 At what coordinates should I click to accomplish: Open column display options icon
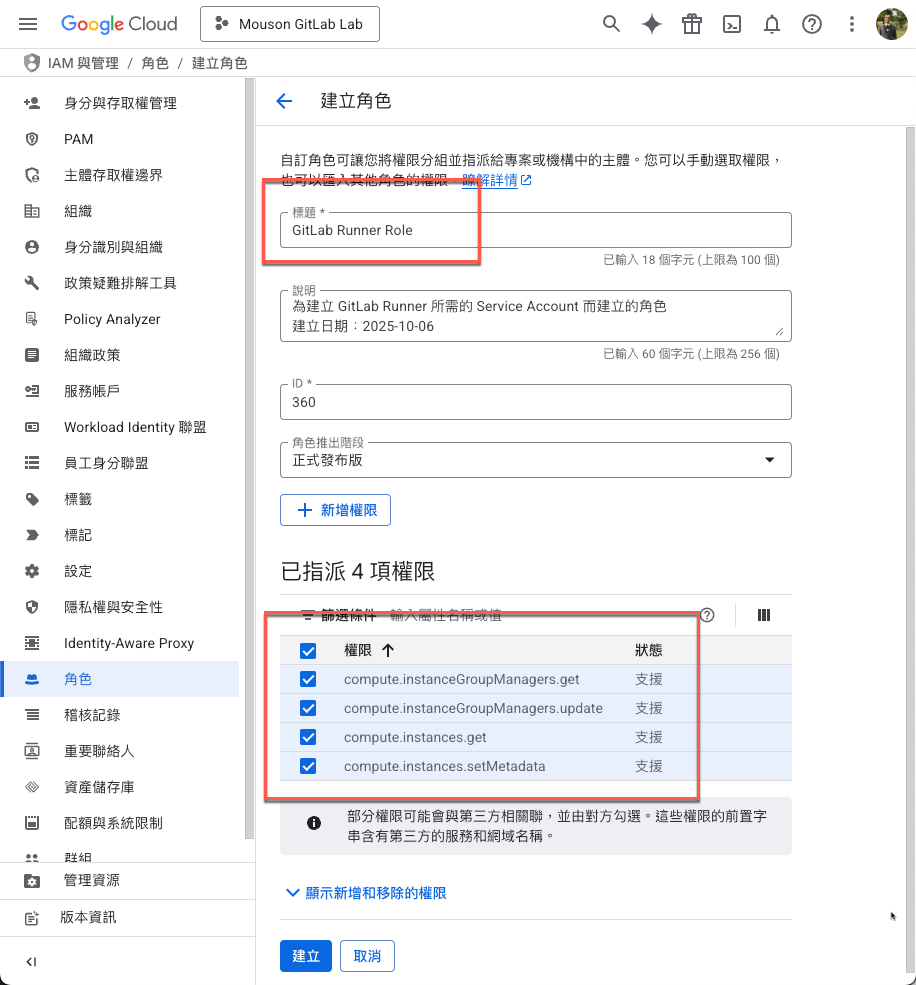click(764, 615)
